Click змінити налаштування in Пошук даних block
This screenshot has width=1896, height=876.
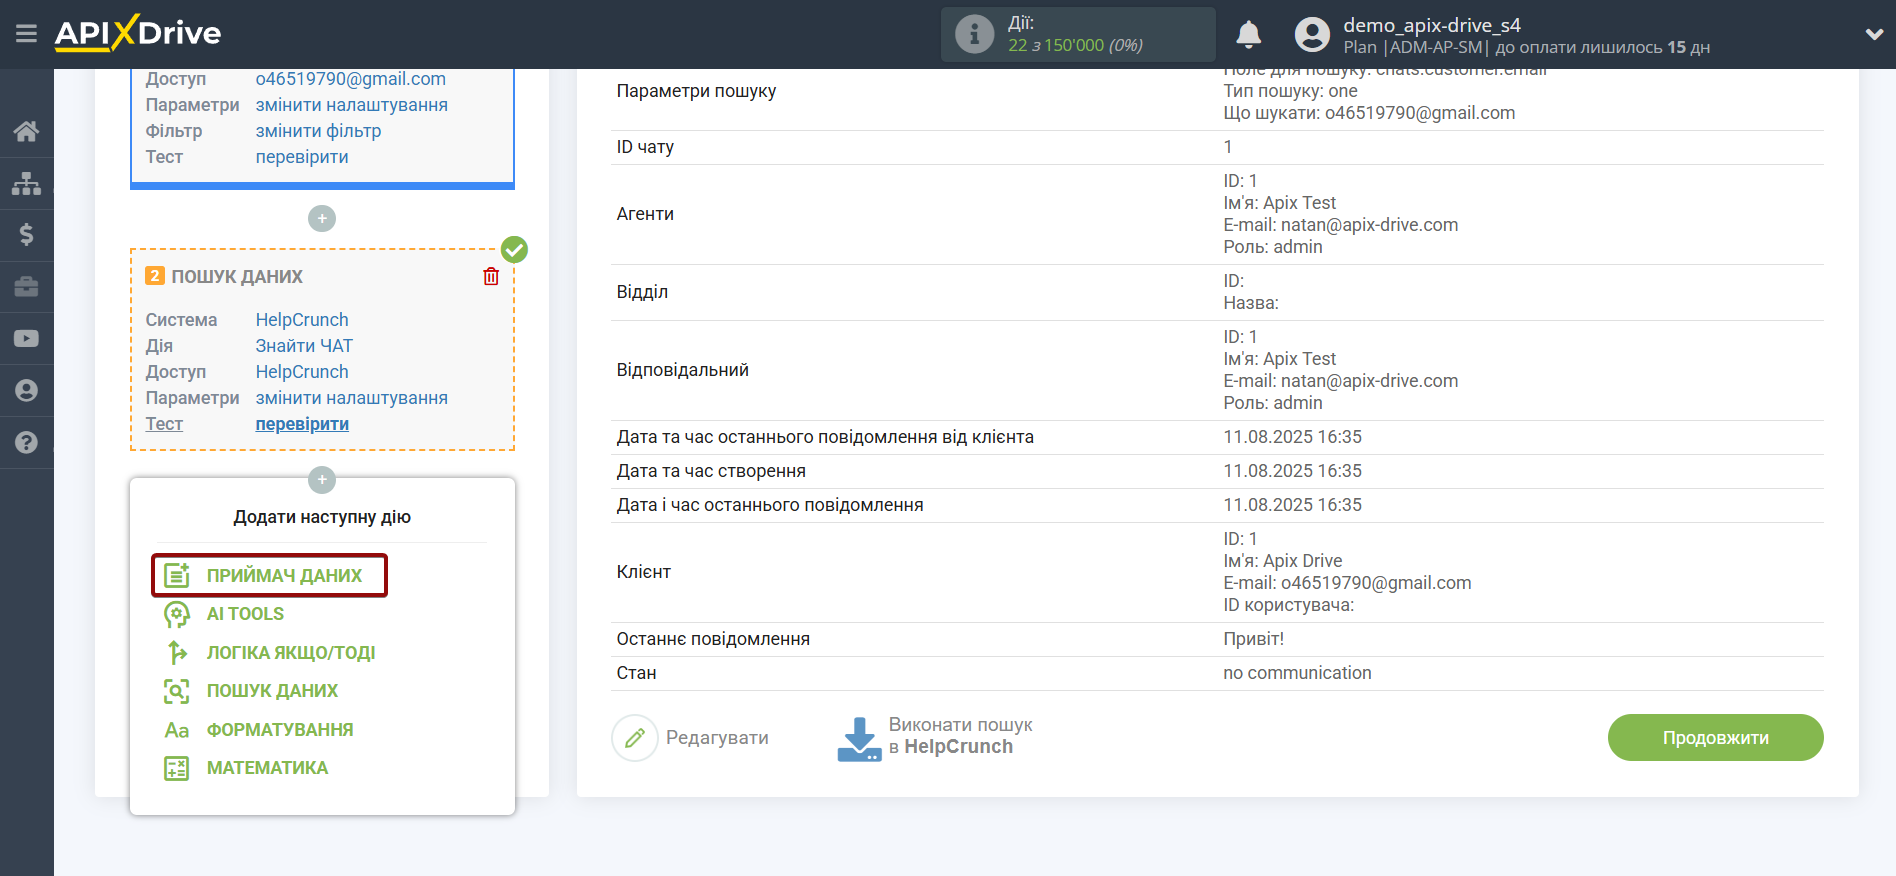tap(351, 398)
